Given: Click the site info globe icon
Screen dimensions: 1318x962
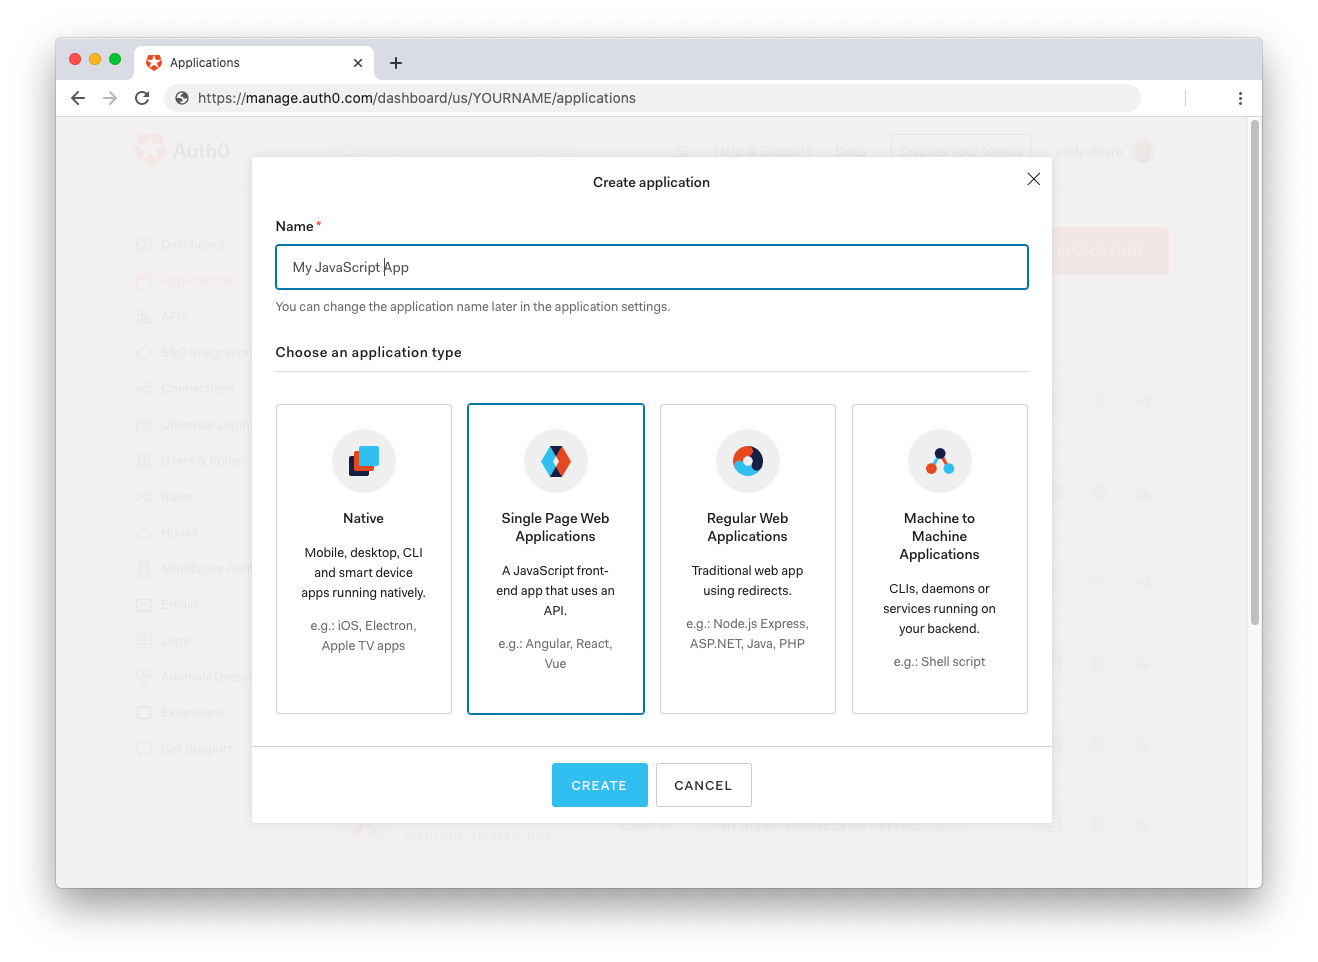Looking at the screenshot, I should pyautogui.click(x=182, y=98).
